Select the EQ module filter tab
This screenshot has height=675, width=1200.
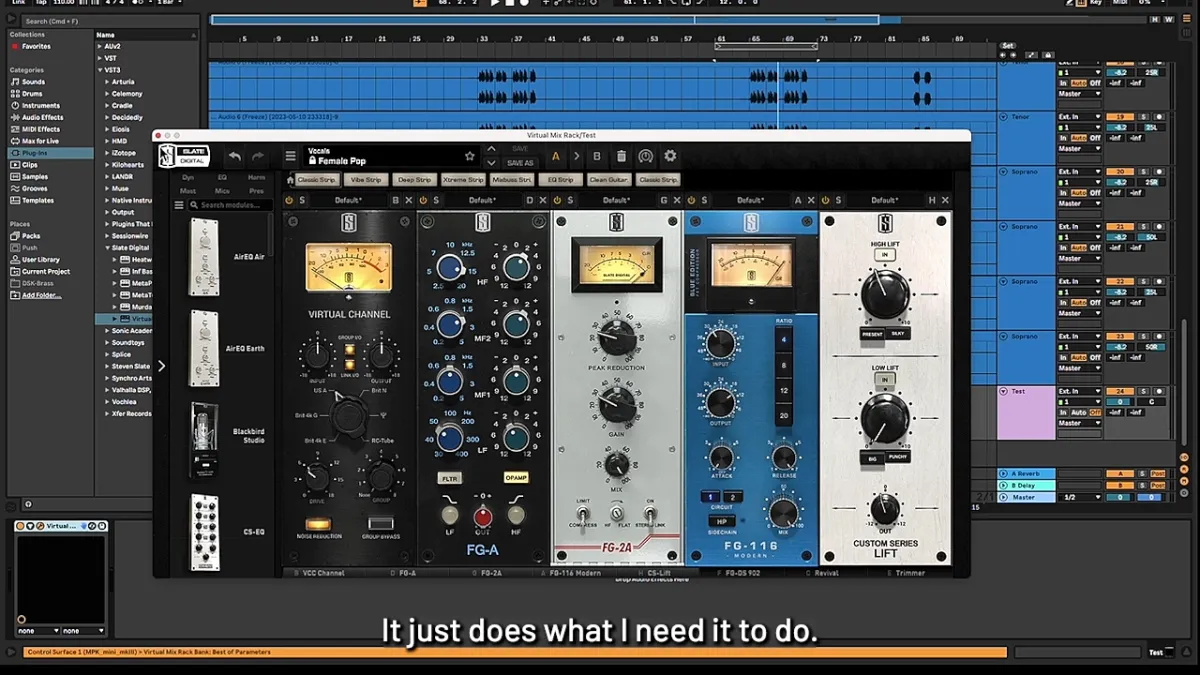point(222,177)
